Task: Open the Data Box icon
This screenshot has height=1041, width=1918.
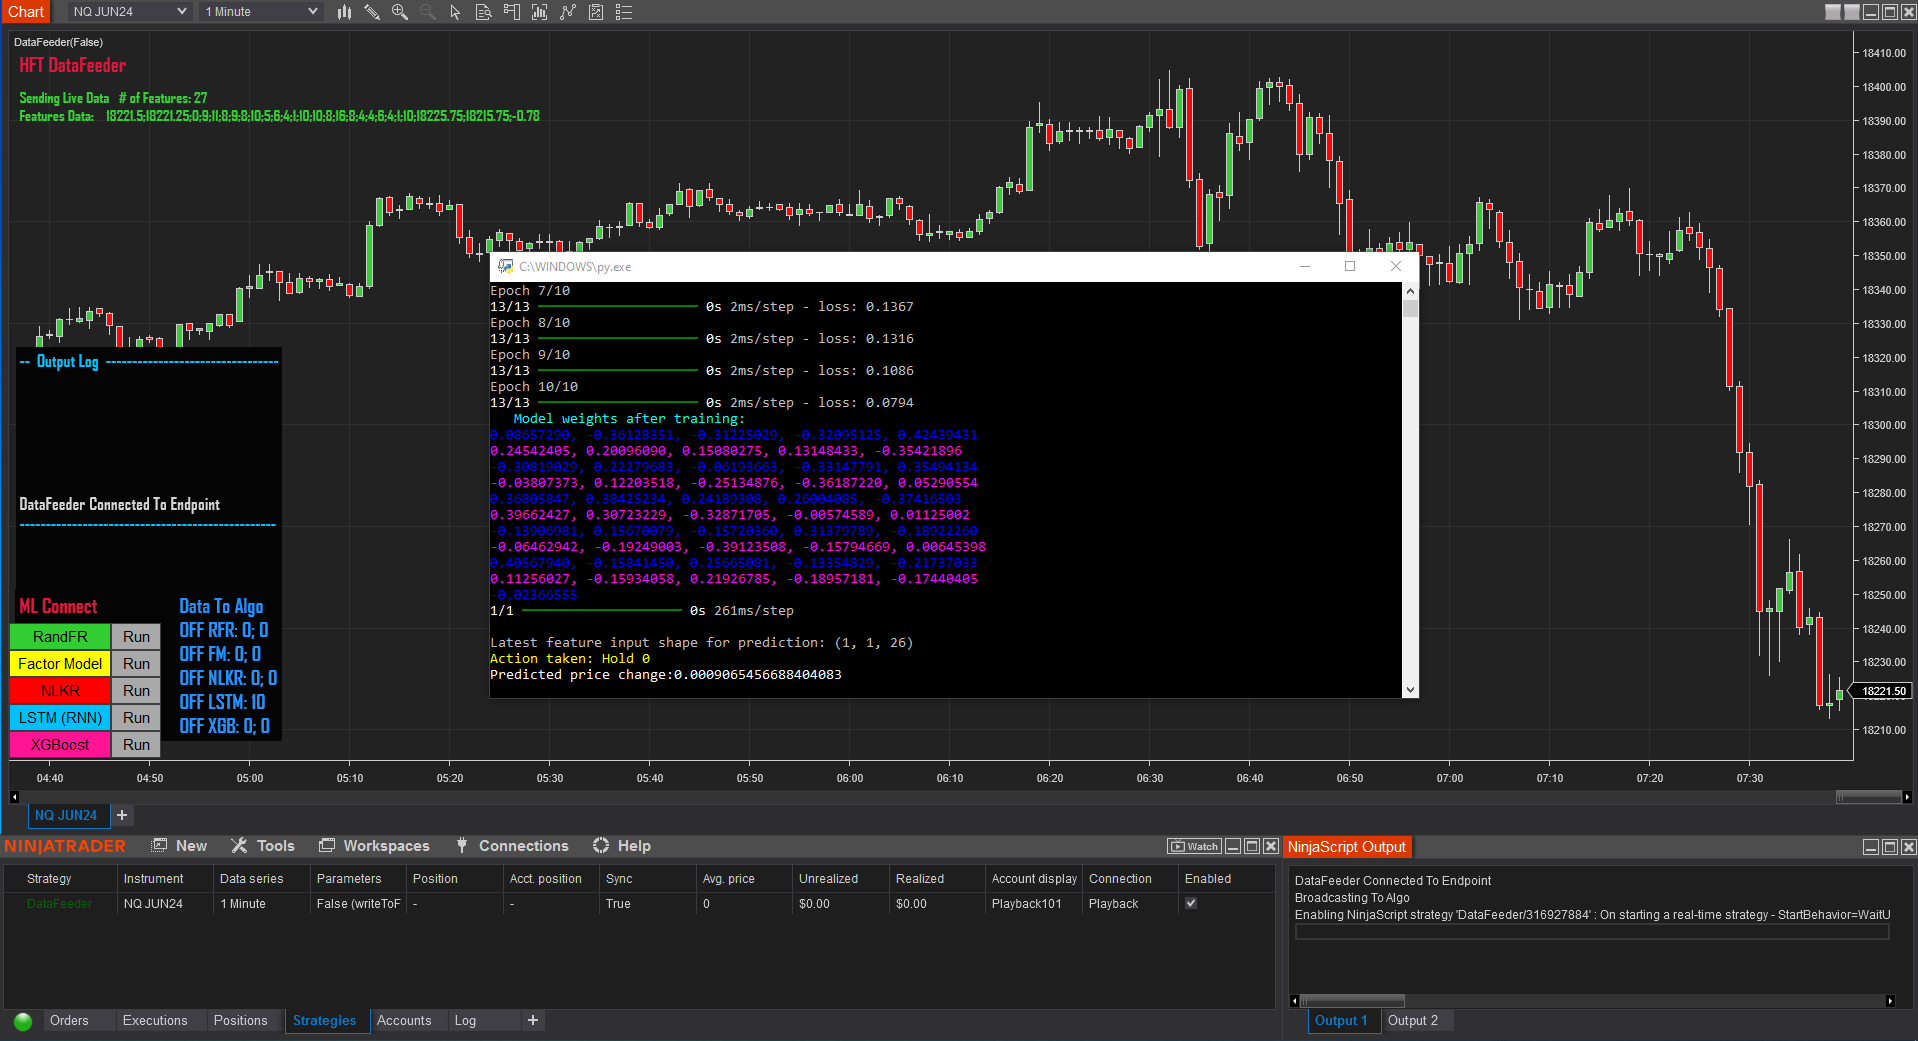Action: (483, 12)
